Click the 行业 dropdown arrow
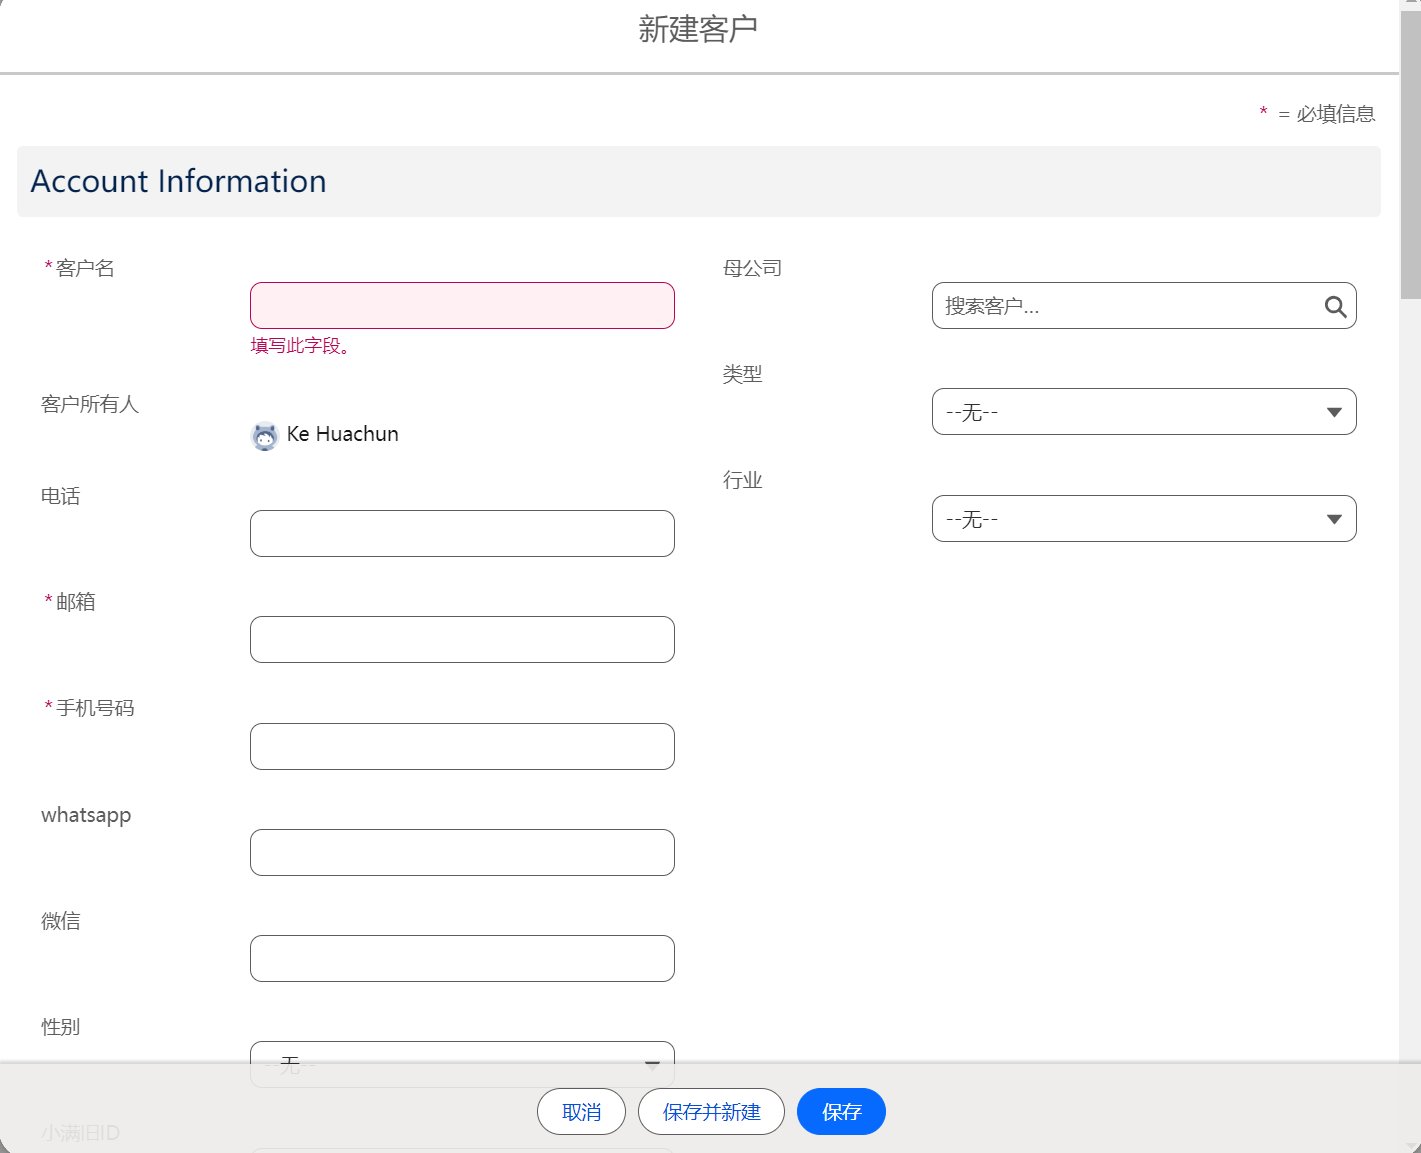1421x1153 pixels. [1334, 519]
